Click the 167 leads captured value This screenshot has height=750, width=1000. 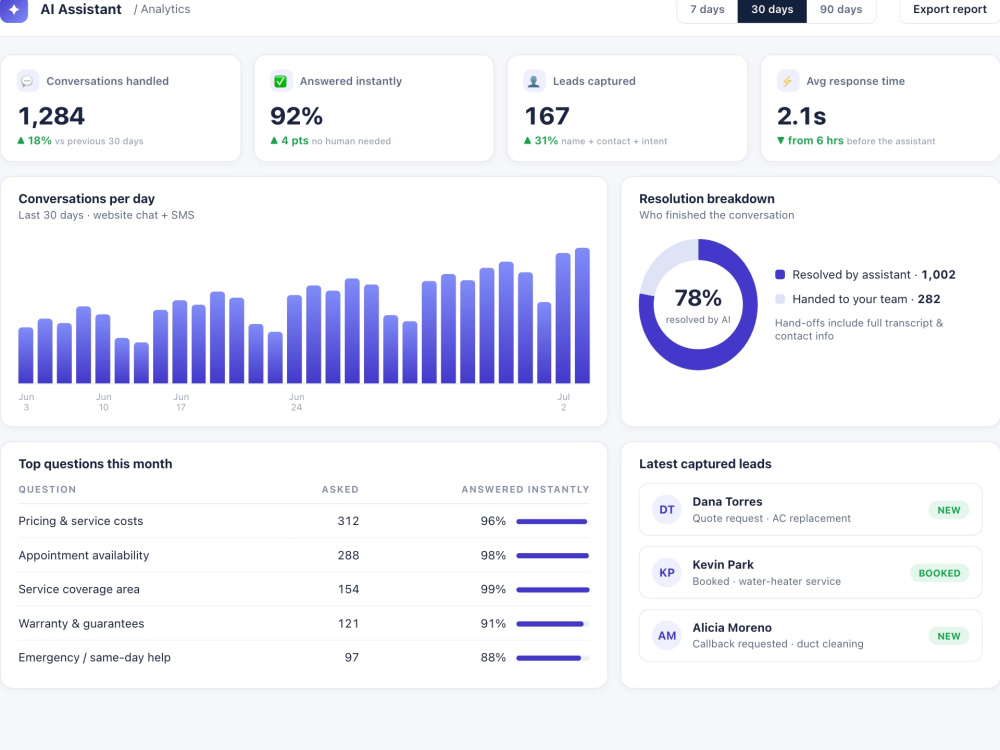[547, 116]
